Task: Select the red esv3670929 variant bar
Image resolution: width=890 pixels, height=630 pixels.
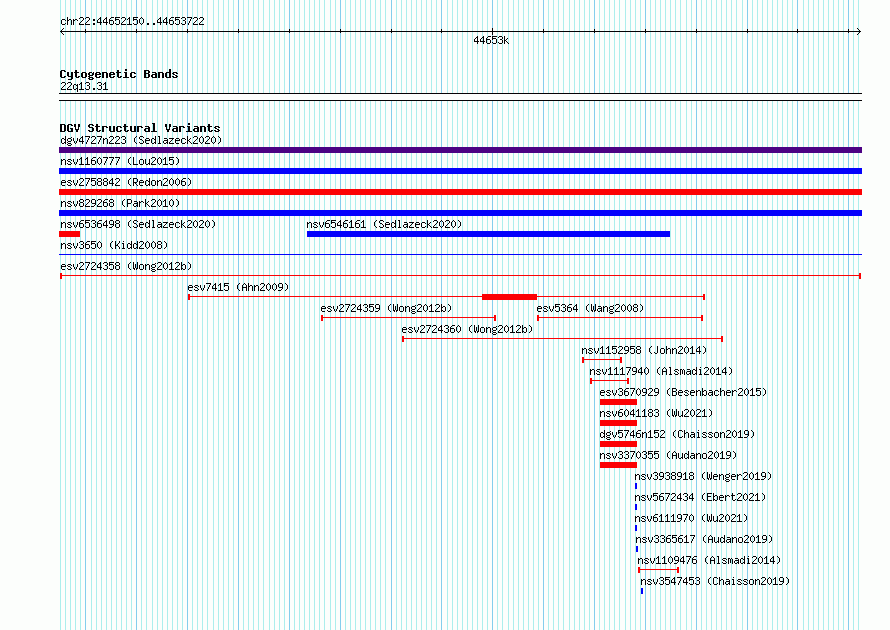Action: pyautogui.click(x=618, y=402)
